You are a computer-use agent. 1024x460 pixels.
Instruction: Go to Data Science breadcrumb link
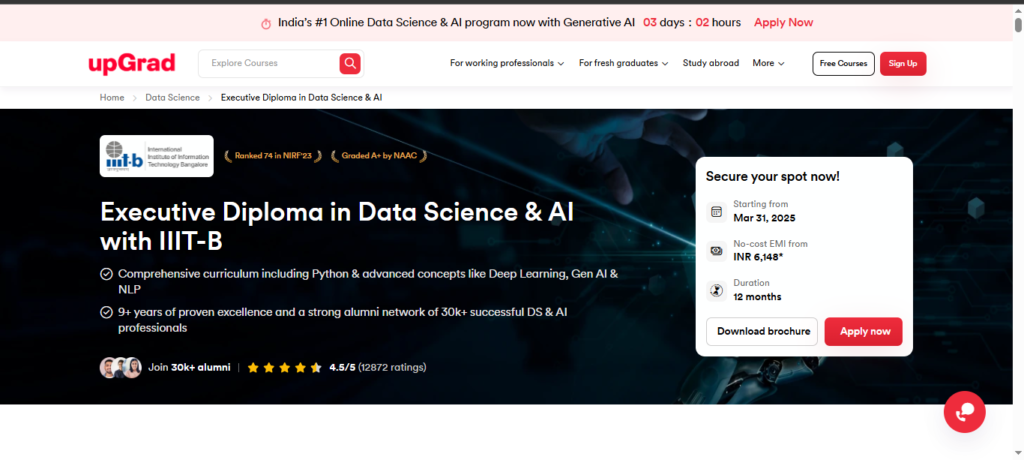[172, 97]
